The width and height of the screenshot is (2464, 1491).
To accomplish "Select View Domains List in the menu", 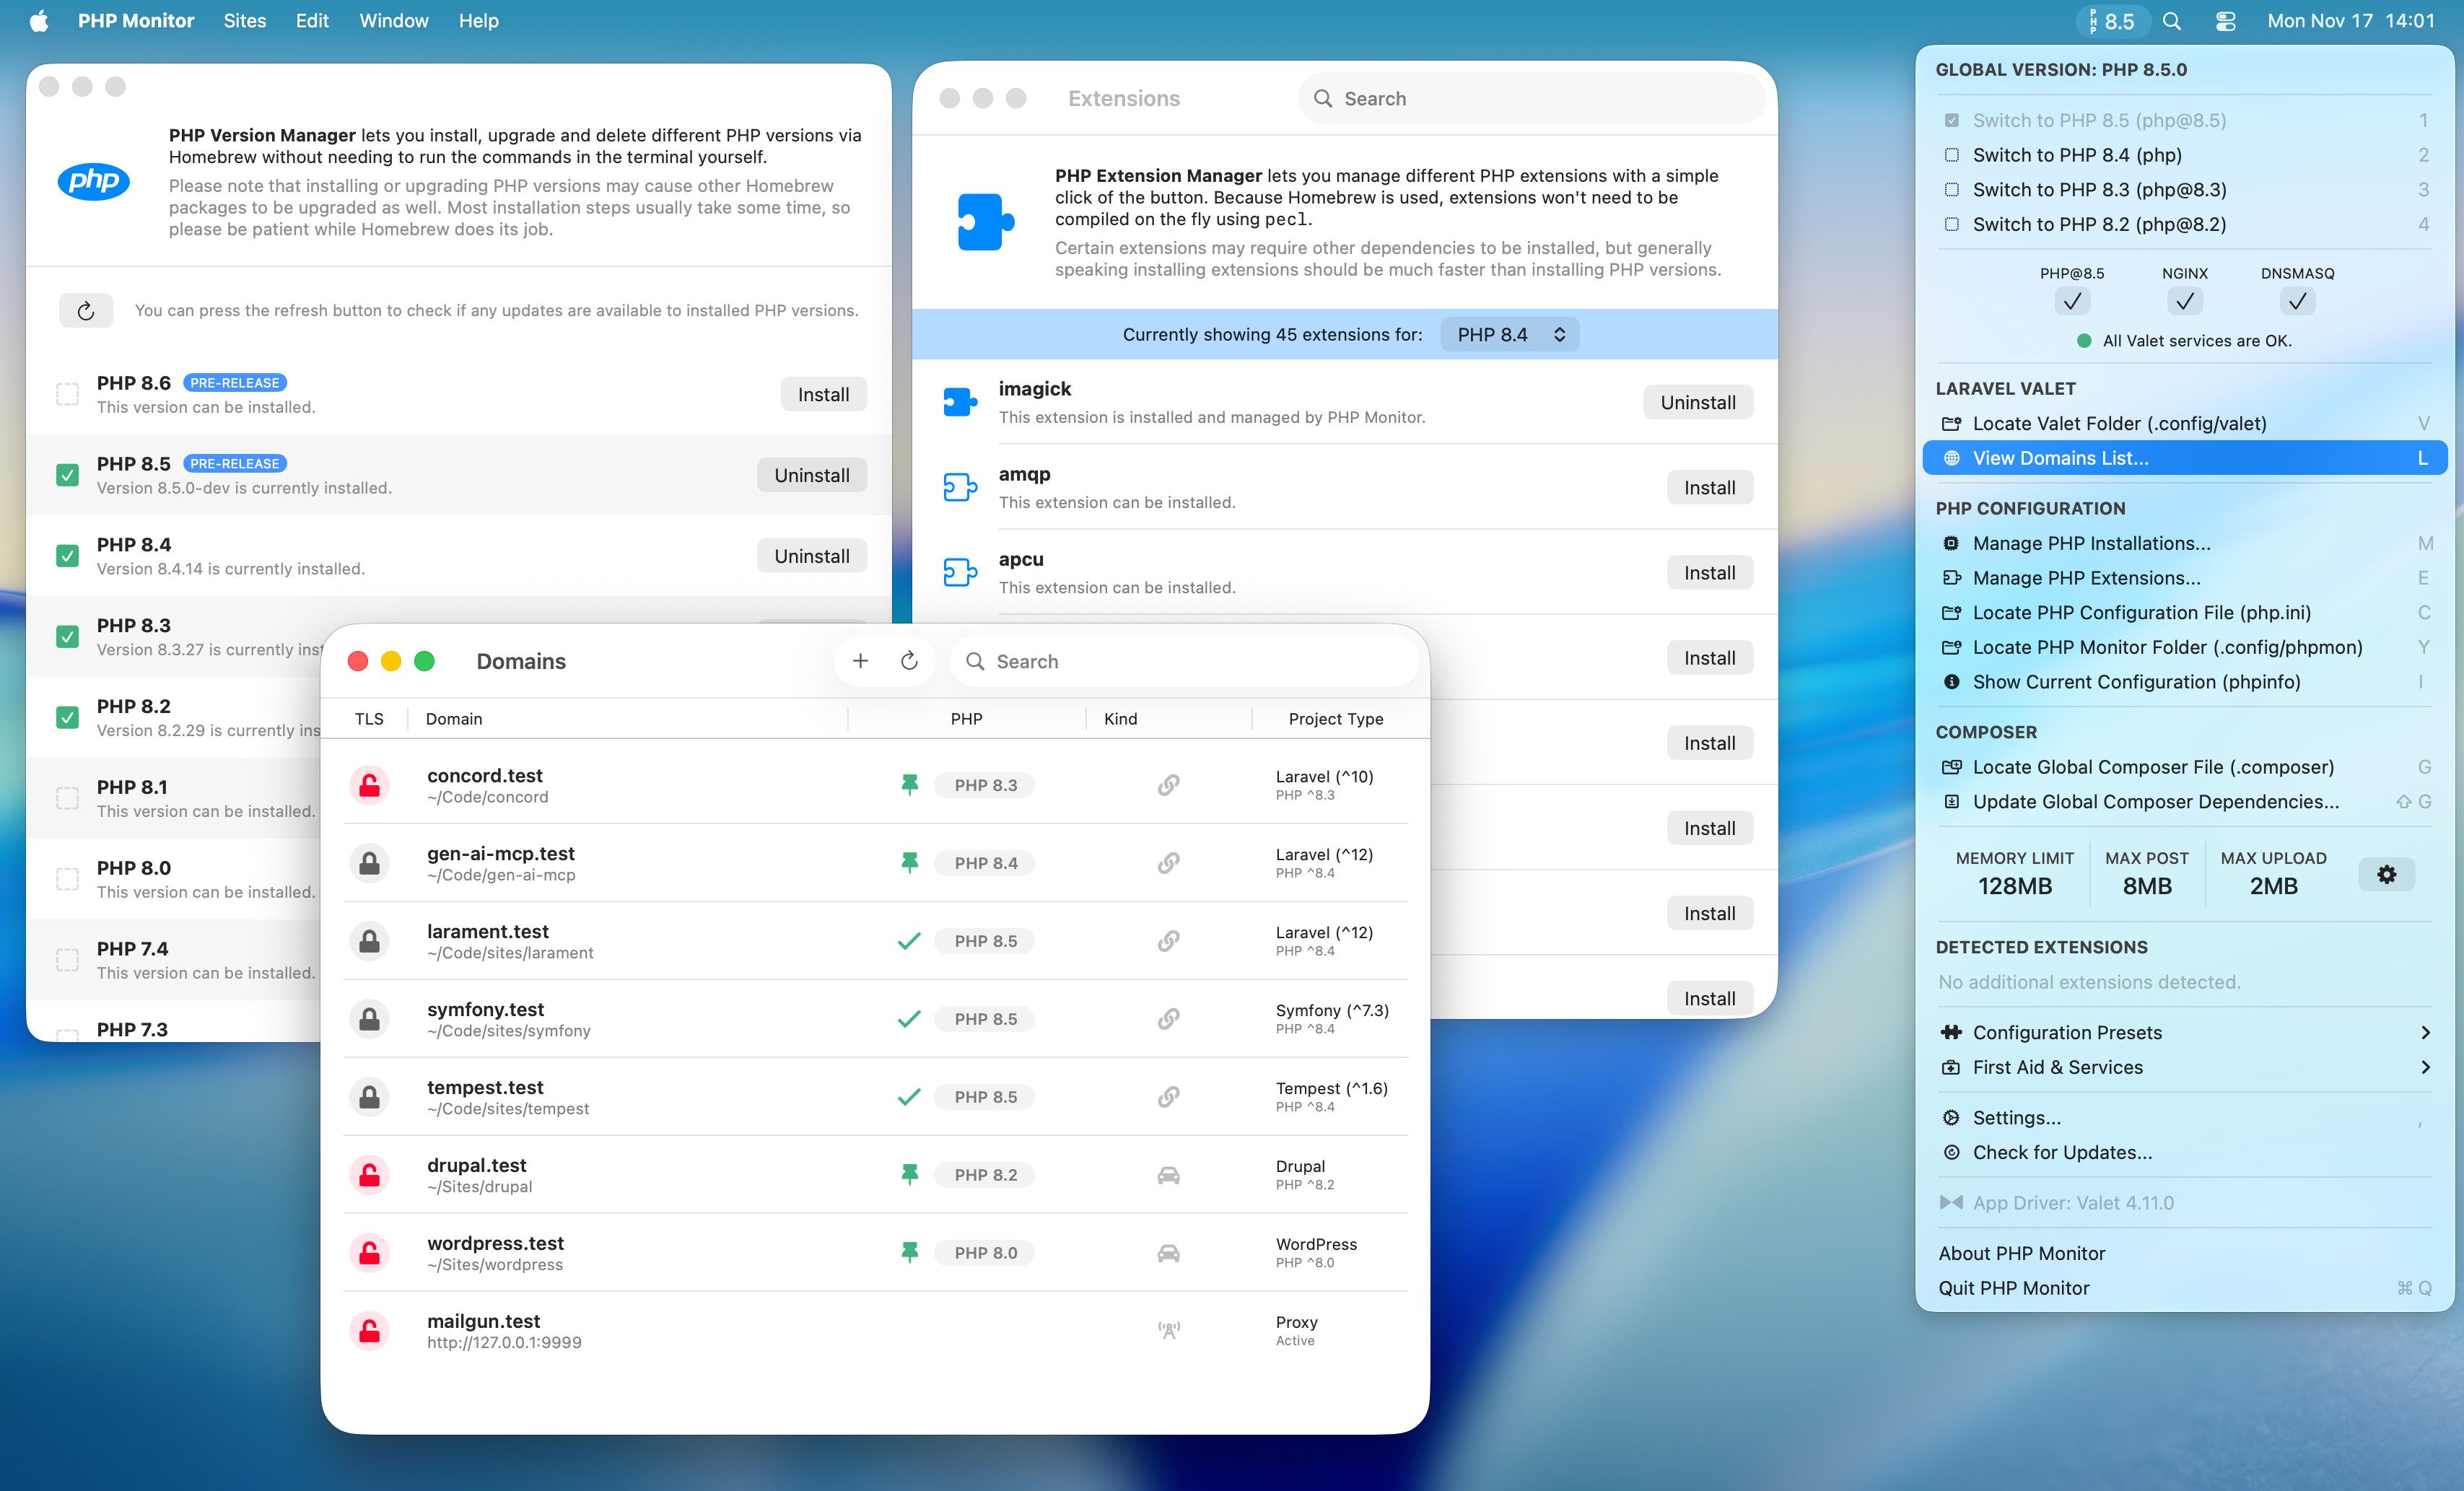I will pos(2060,457).
